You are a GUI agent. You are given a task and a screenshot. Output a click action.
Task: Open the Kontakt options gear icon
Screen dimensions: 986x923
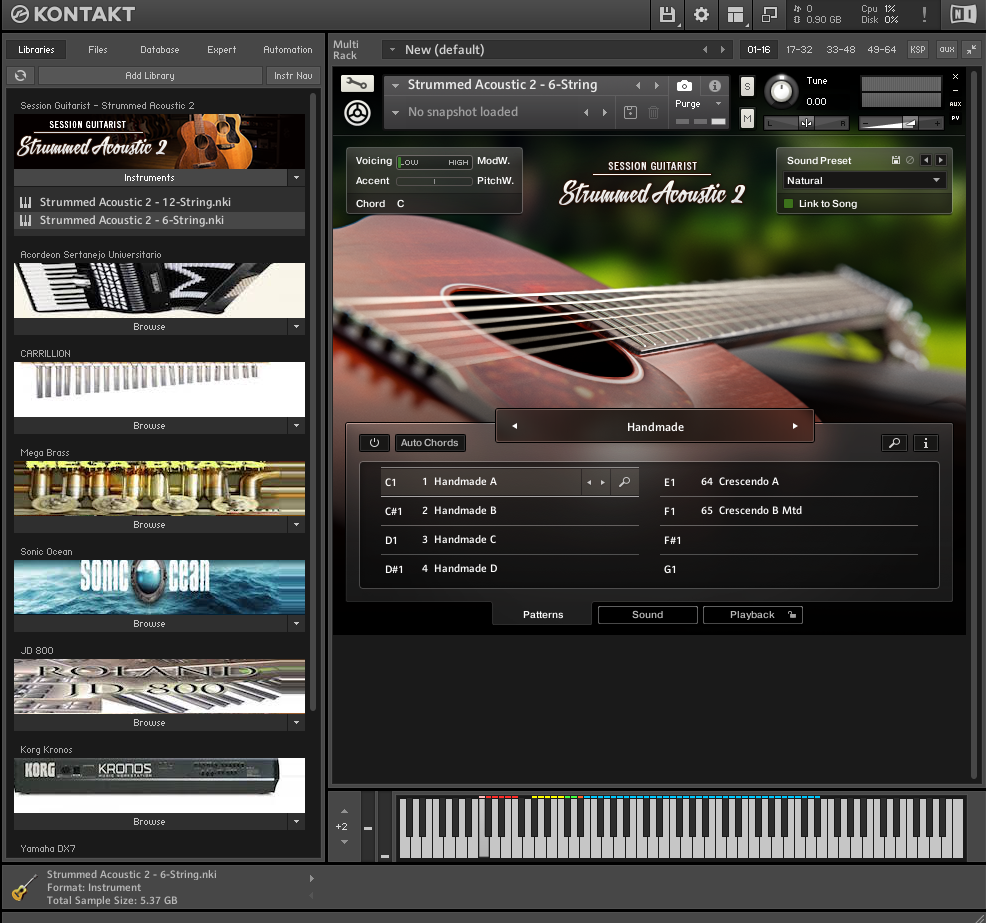(701, 14)
